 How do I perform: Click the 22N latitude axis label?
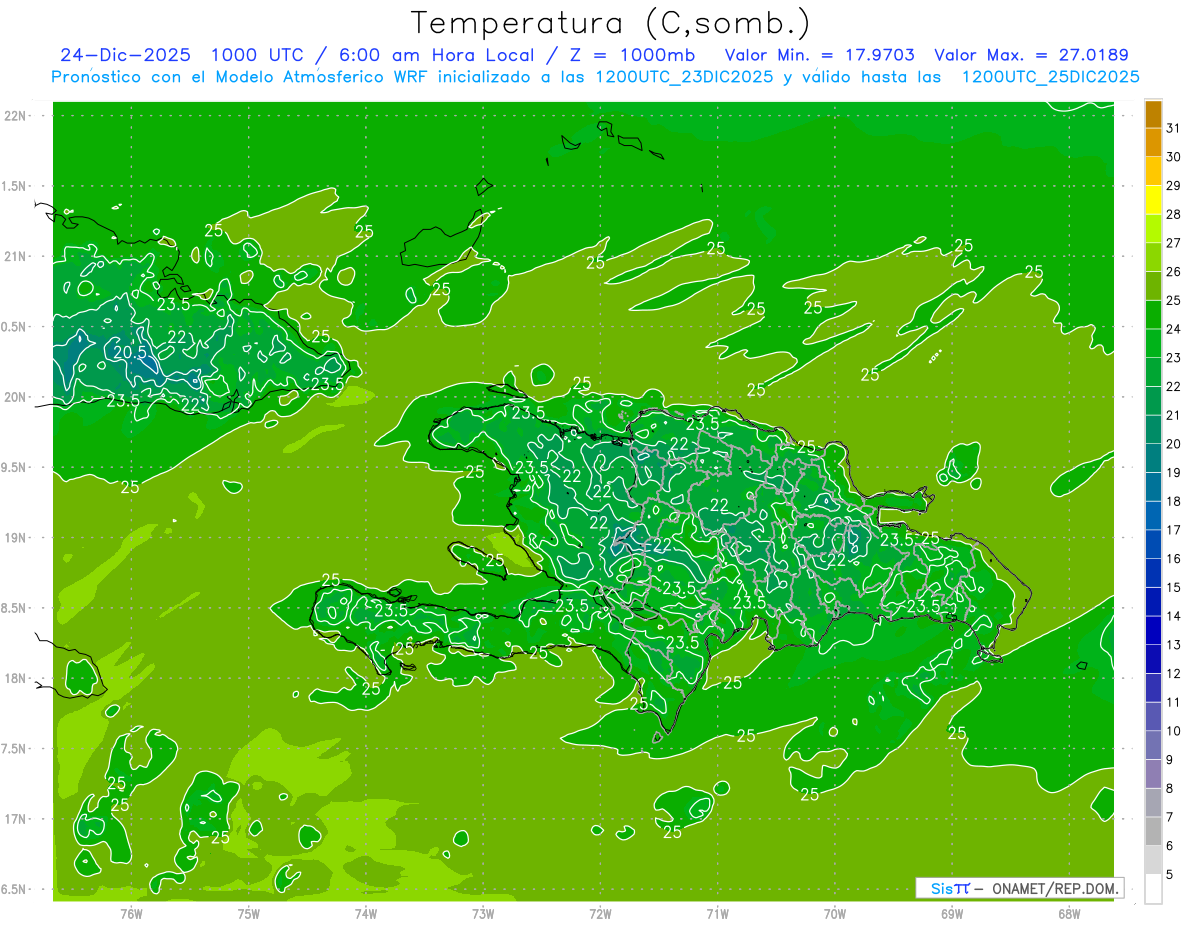tap(17, 116)
